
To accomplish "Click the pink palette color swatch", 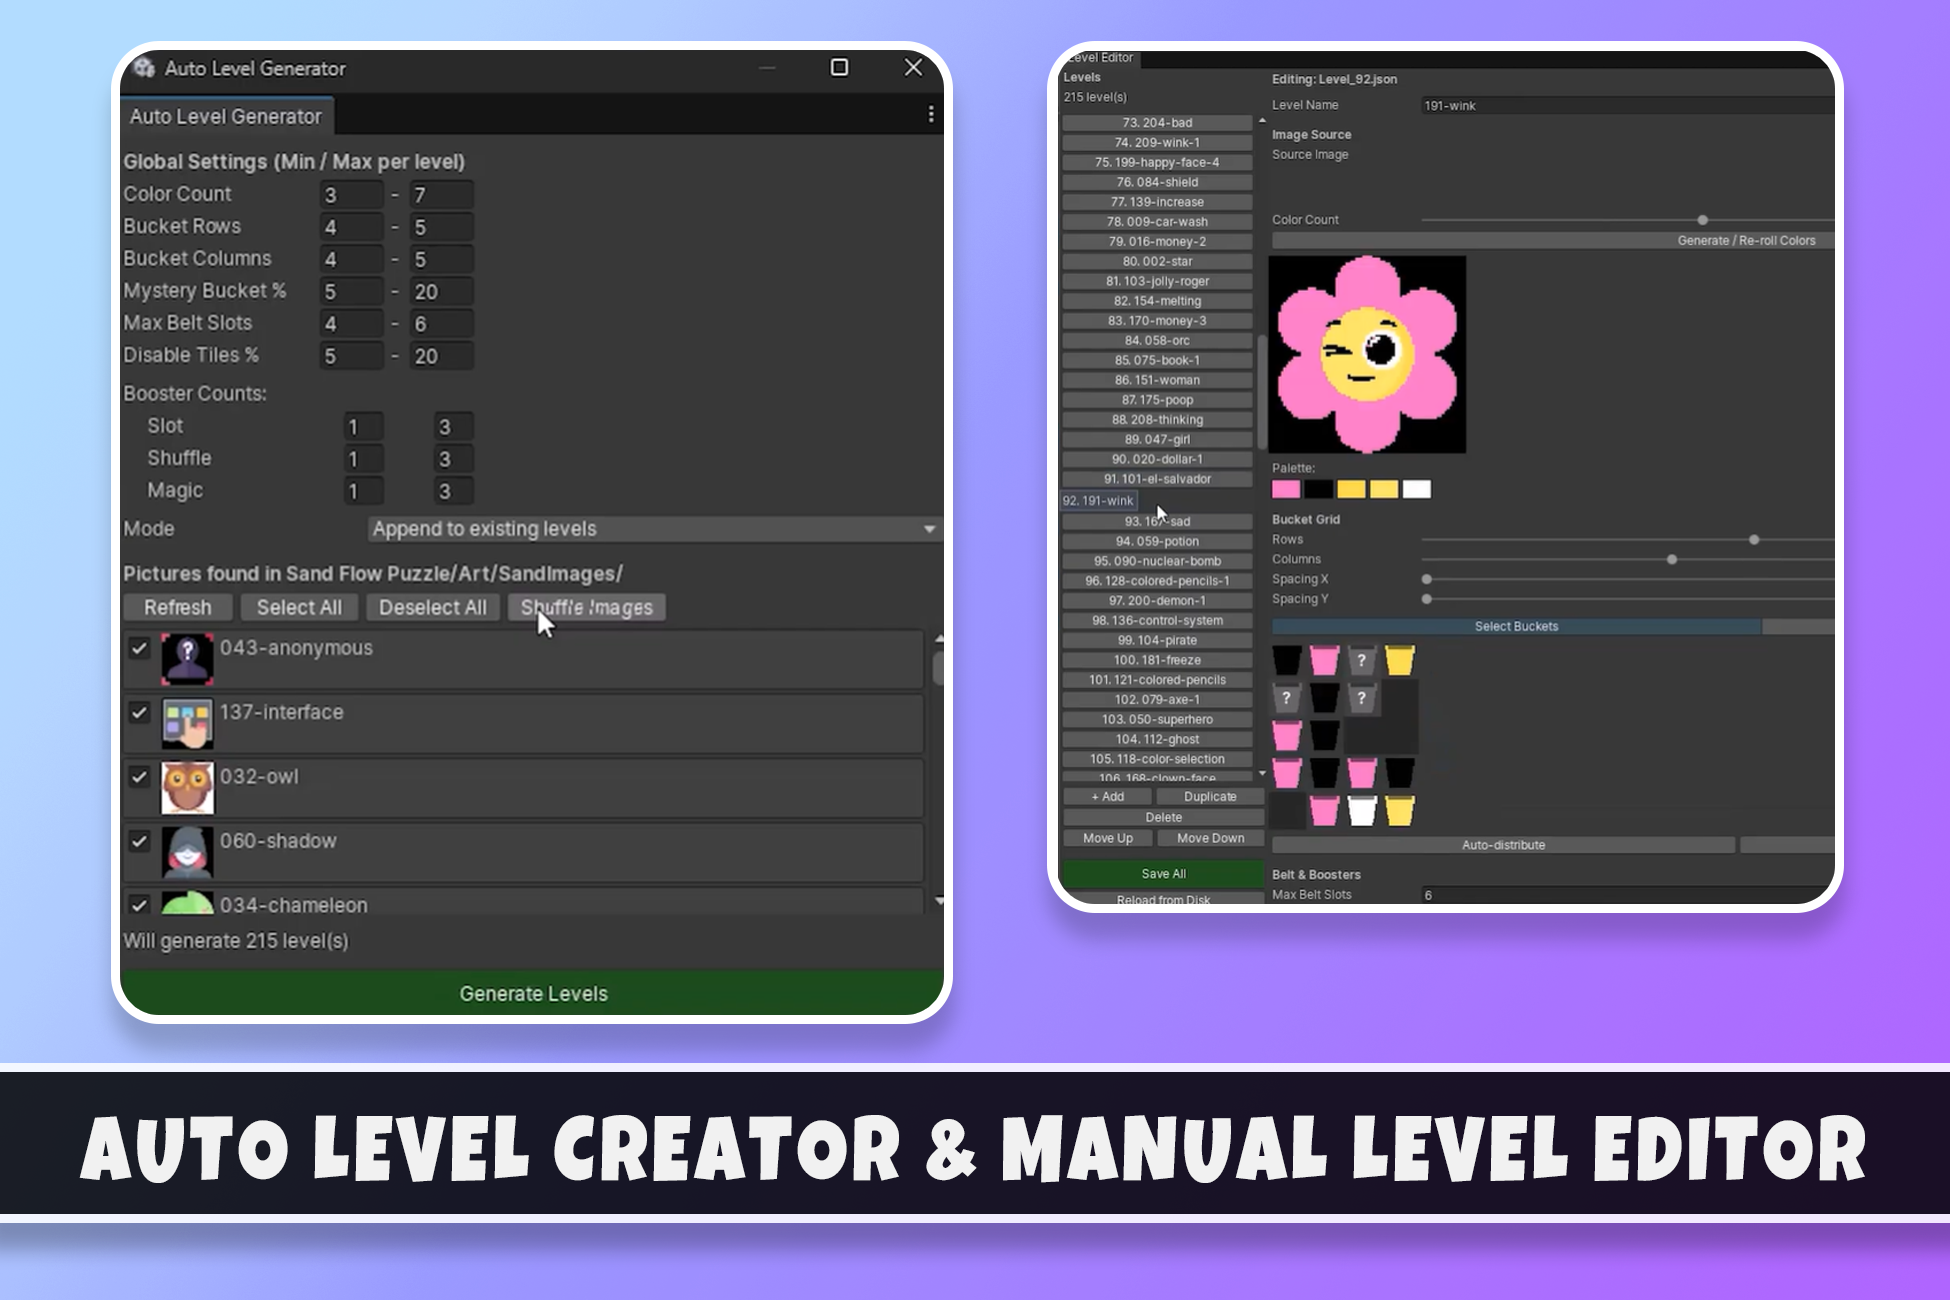I will pos(1286,489).
